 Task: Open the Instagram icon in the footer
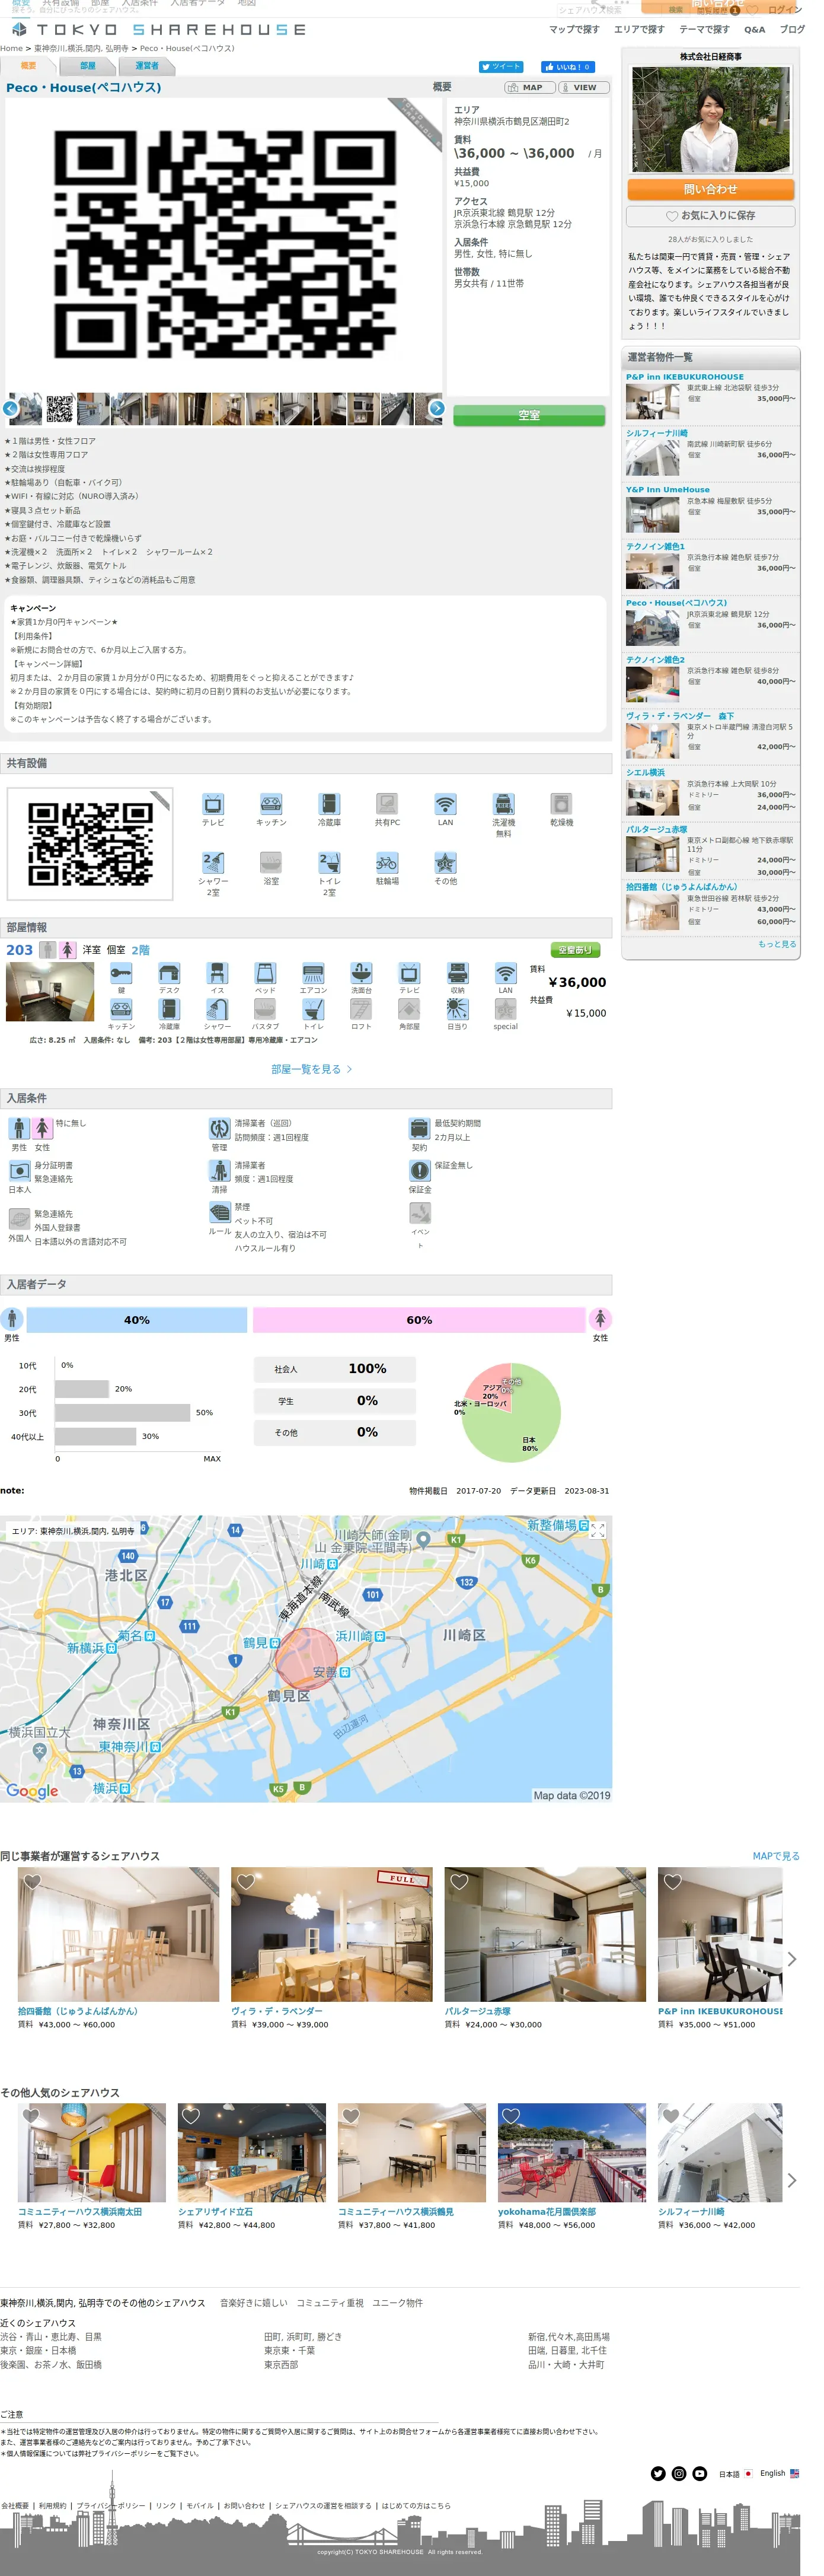[x=679, y=2473]
